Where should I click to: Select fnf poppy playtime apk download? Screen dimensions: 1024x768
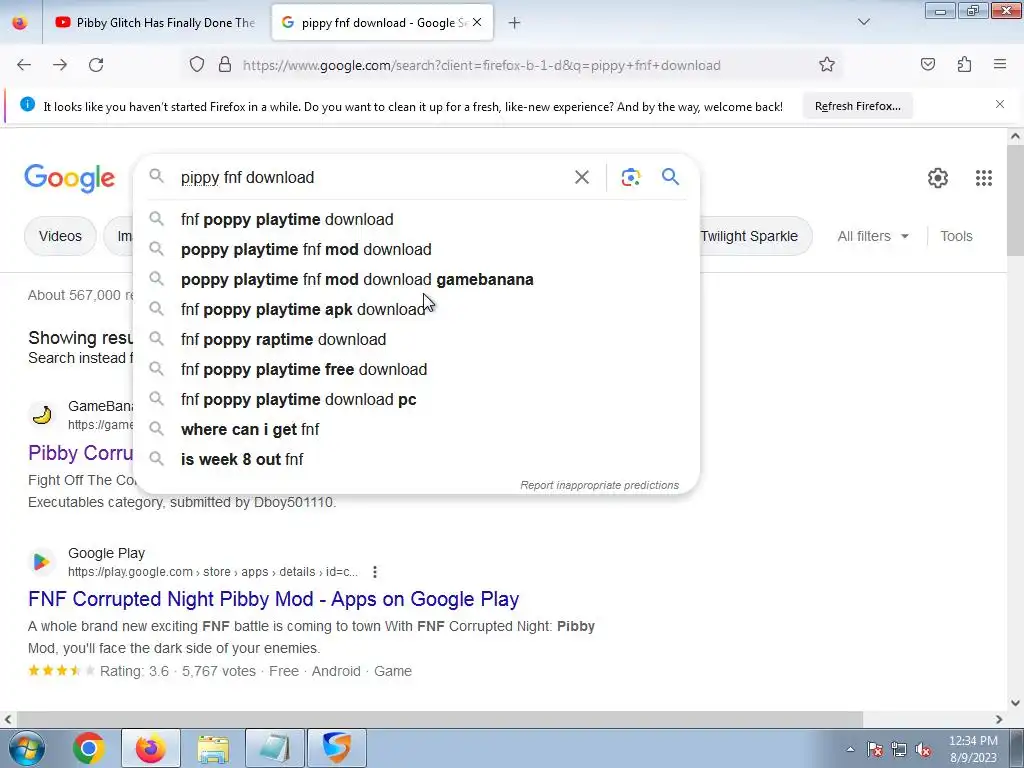416,310
